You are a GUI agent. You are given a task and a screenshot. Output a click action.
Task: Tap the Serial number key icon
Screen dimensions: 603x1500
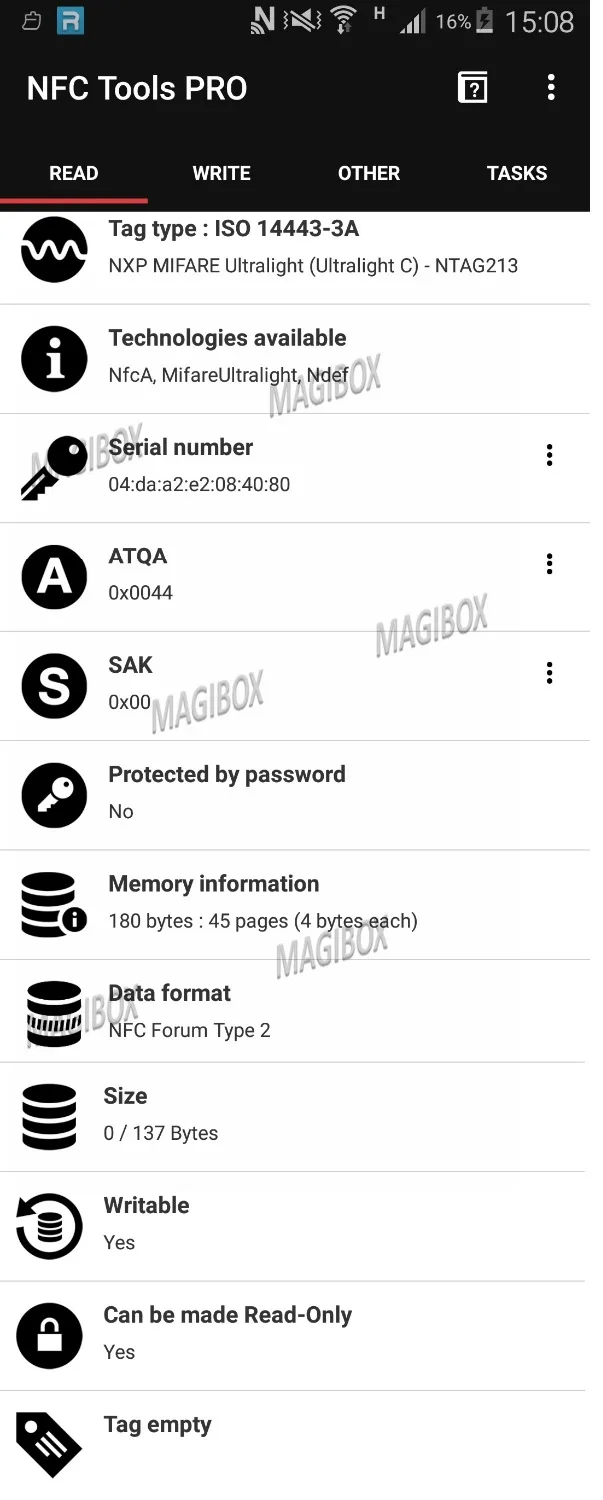[54, 467]
